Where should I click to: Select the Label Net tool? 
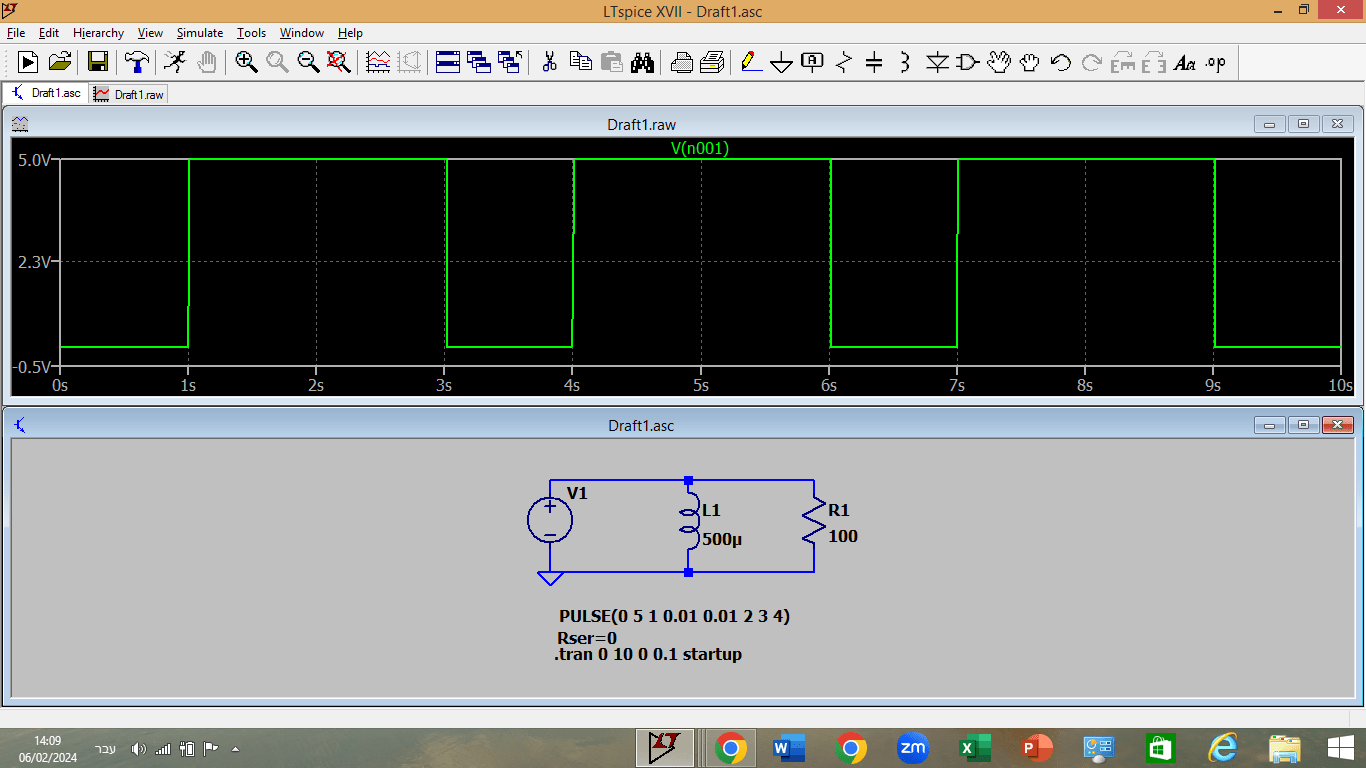(810, 61)
